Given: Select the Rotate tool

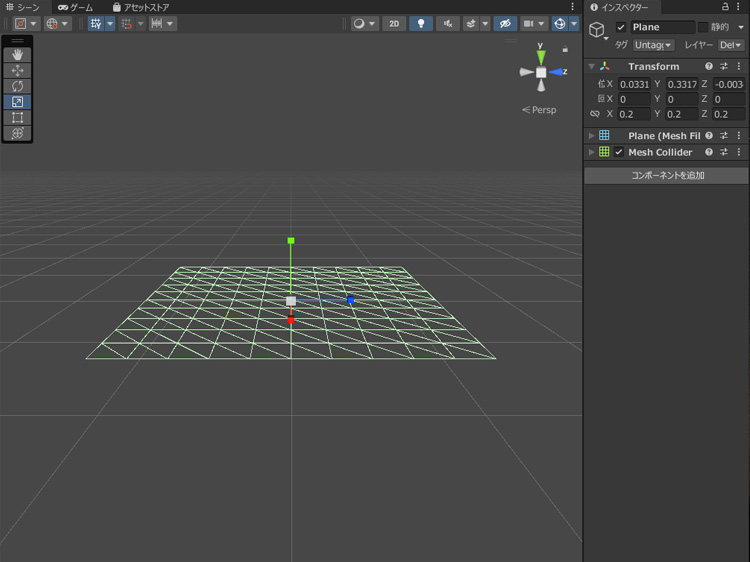Looking at the screenshot, I should (17, 86).
